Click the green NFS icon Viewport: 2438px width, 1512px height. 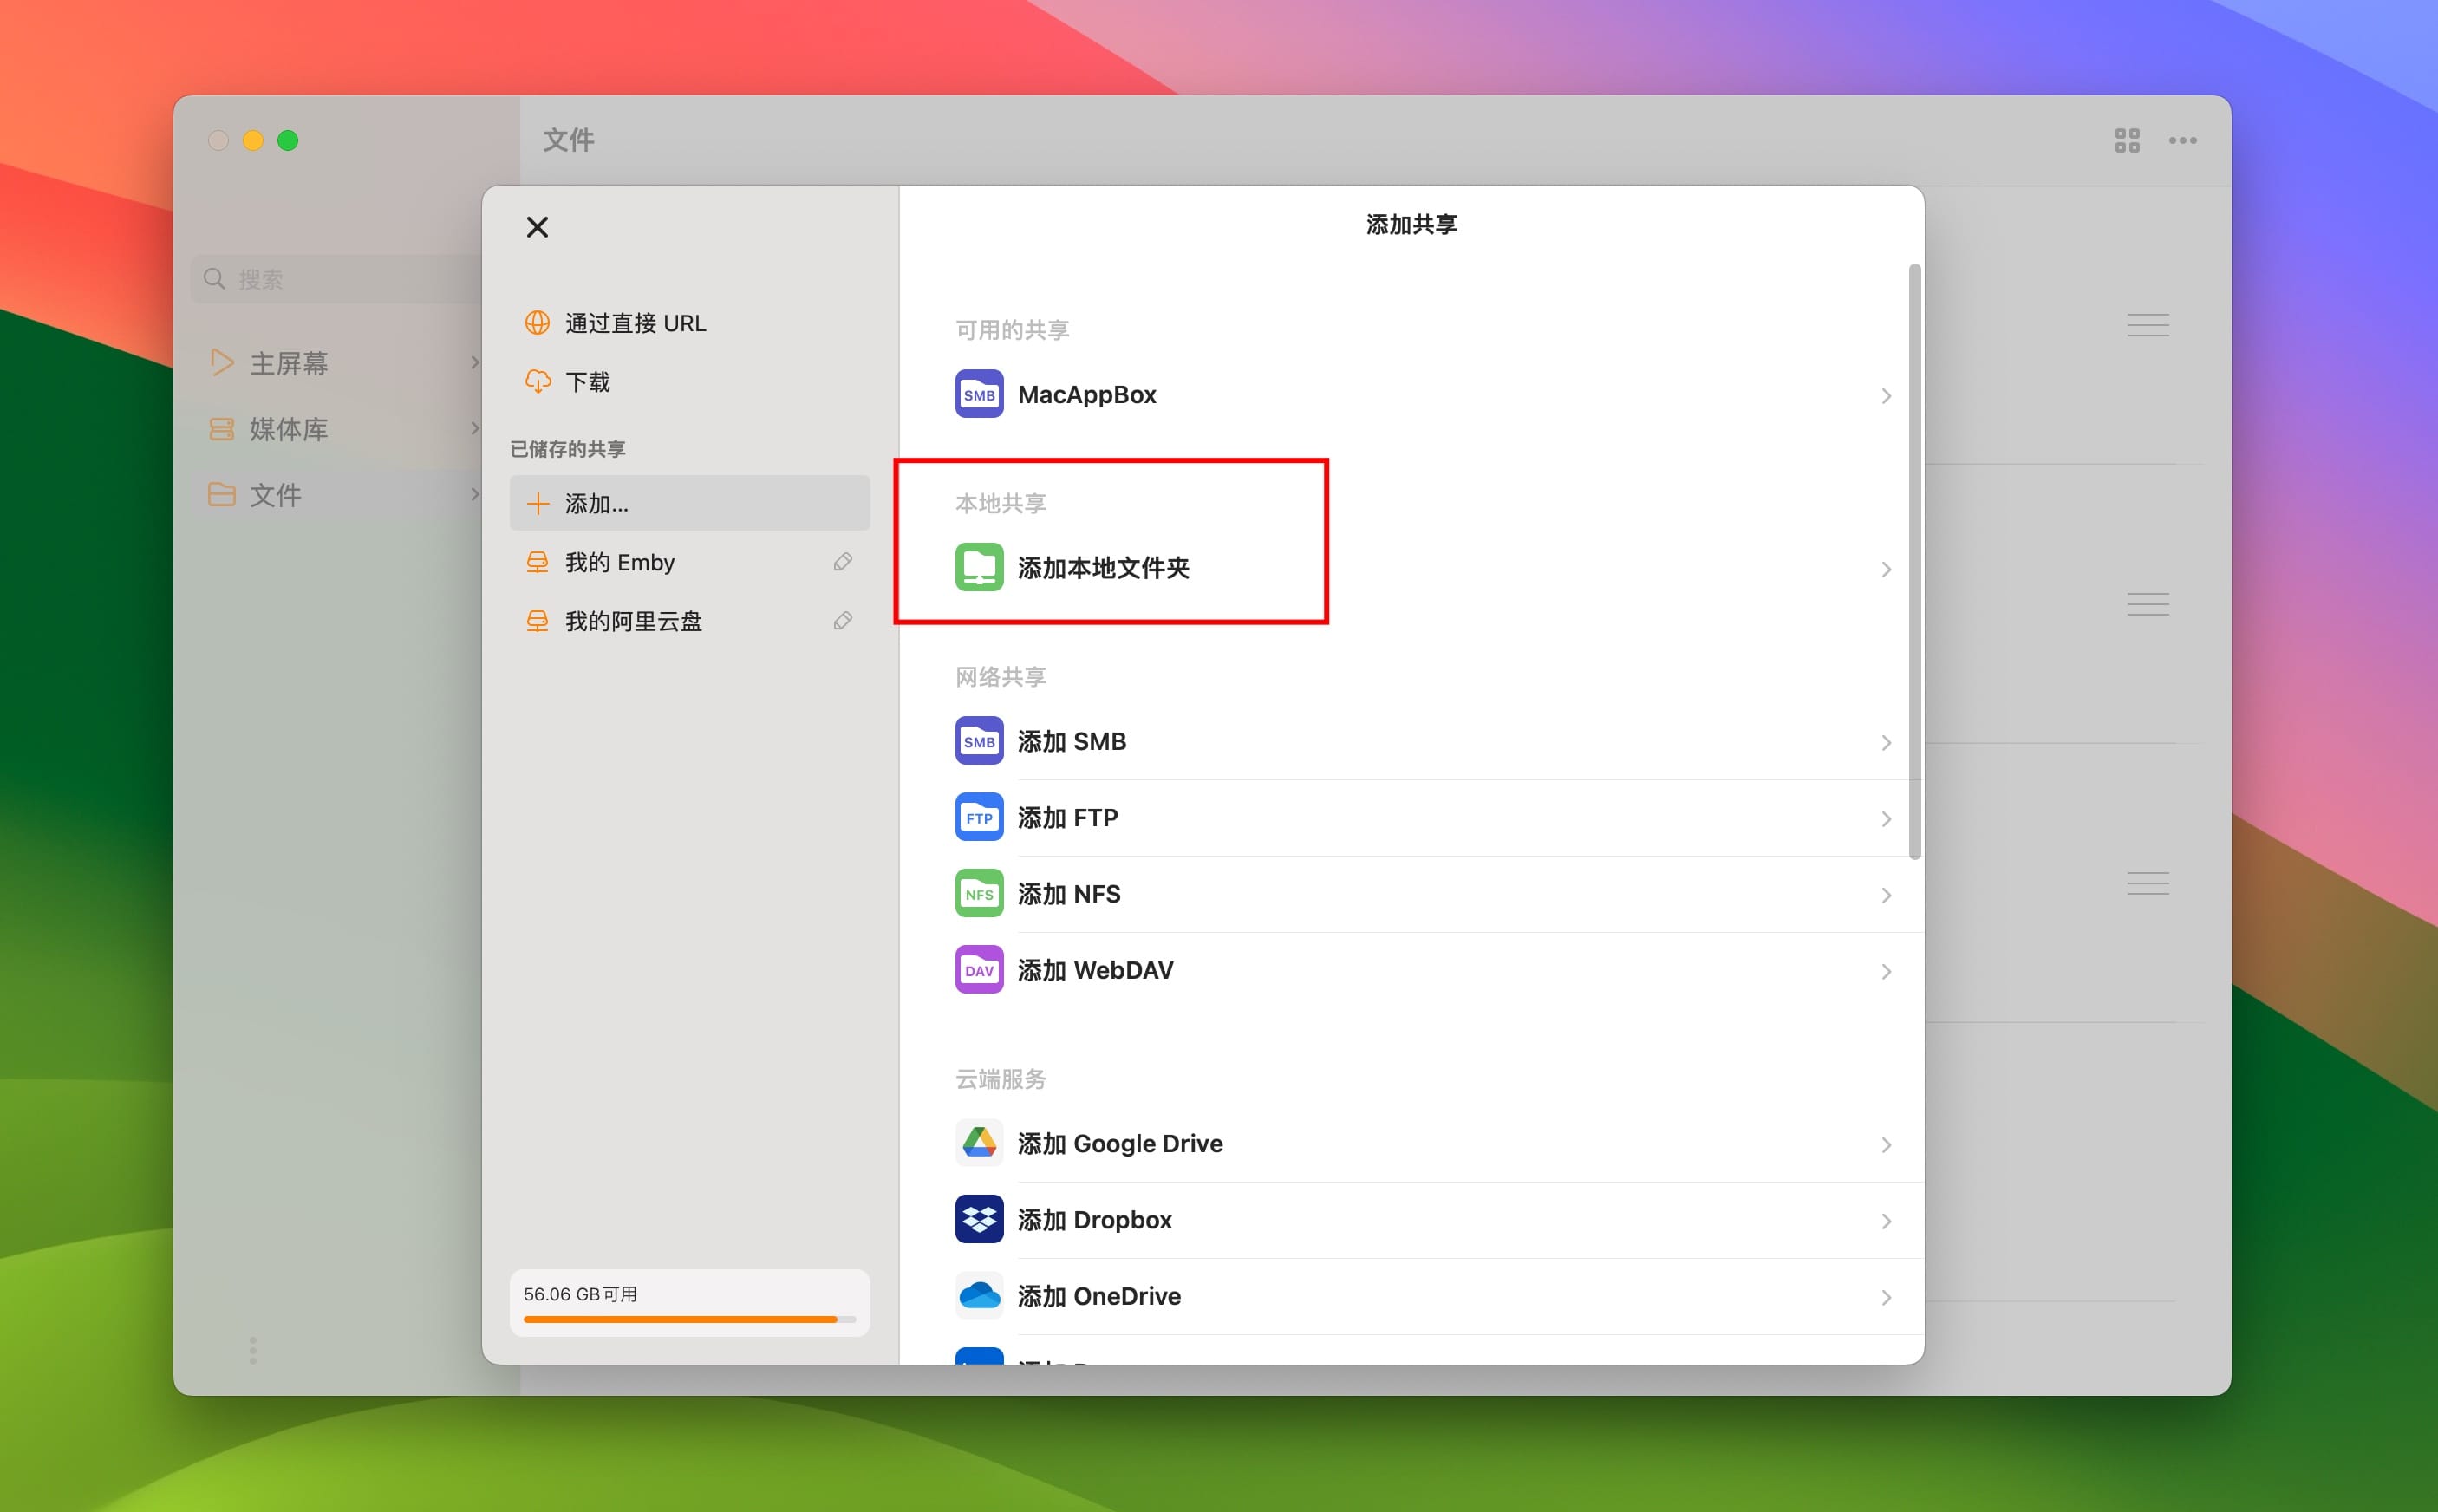pyautogui.click(x=979, y=893)
